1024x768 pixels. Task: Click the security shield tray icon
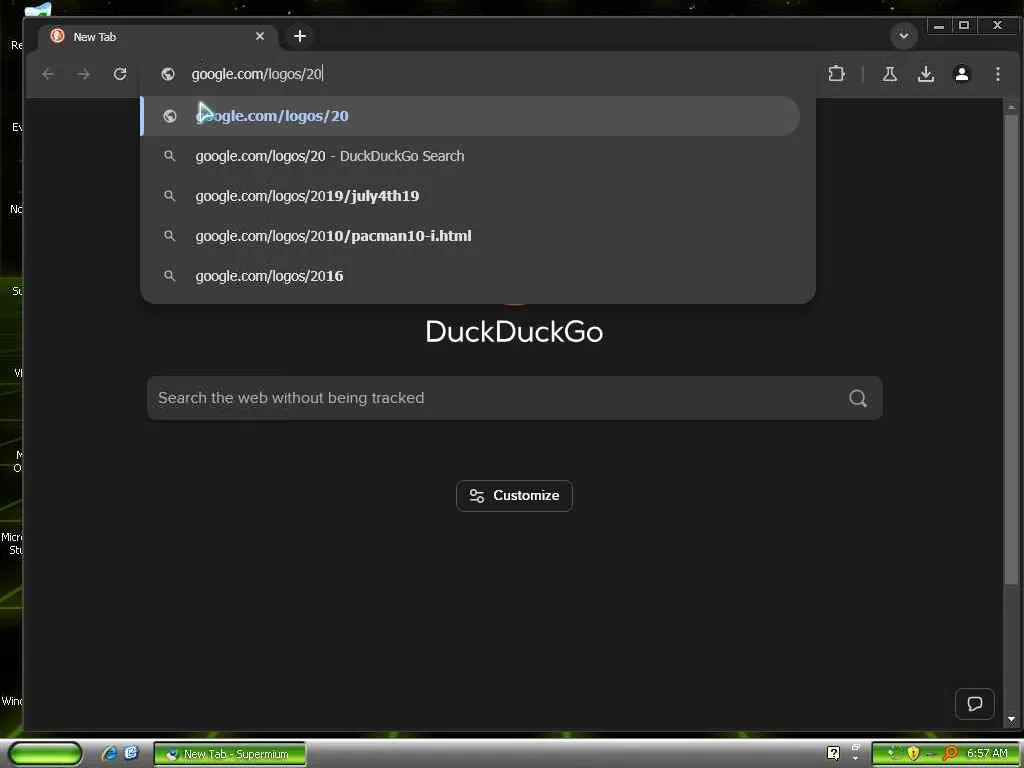tap(913, 754)
